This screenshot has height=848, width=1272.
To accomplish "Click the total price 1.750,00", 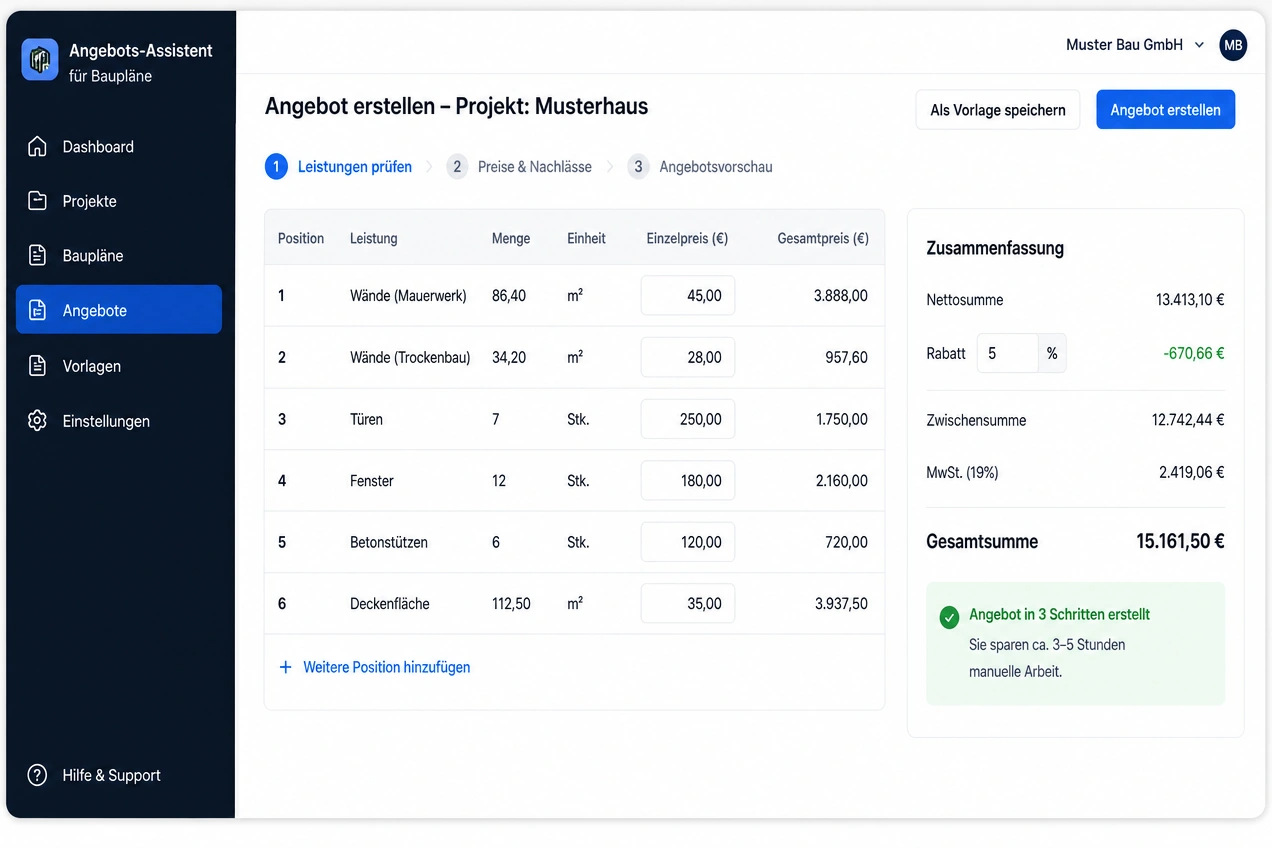I will [841, 419].
